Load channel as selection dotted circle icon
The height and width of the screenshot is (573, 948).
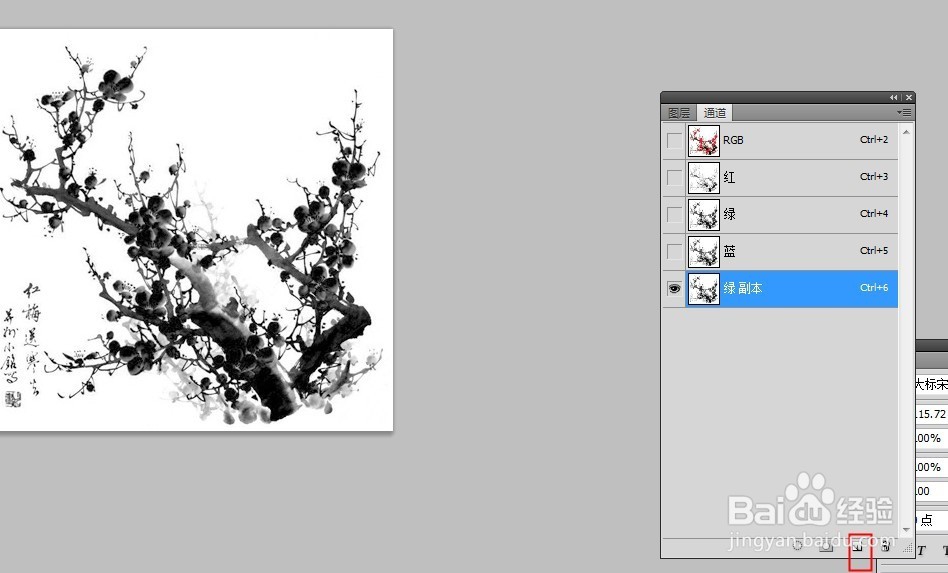[x=797, y=546]
